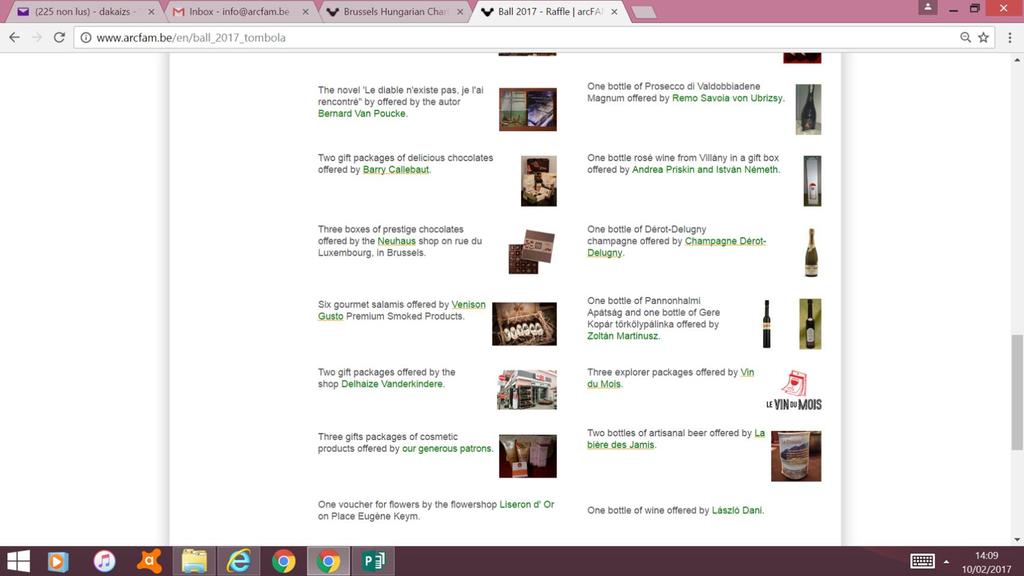Viewport: 1024px width, 576px height.
Task: Open the zoom magnifier icon in address bar
Action: 965,37
